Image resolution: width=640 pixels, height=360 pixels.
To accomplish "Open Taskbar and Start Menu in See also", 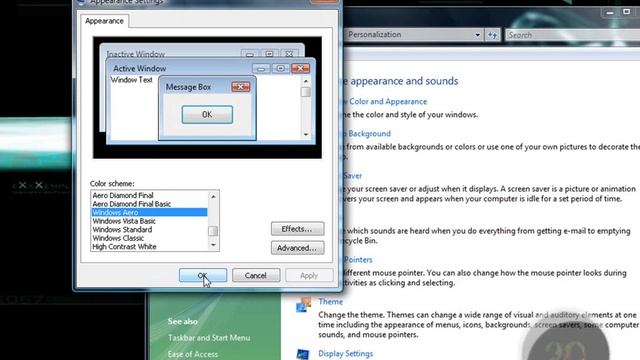I will point(209,338).
